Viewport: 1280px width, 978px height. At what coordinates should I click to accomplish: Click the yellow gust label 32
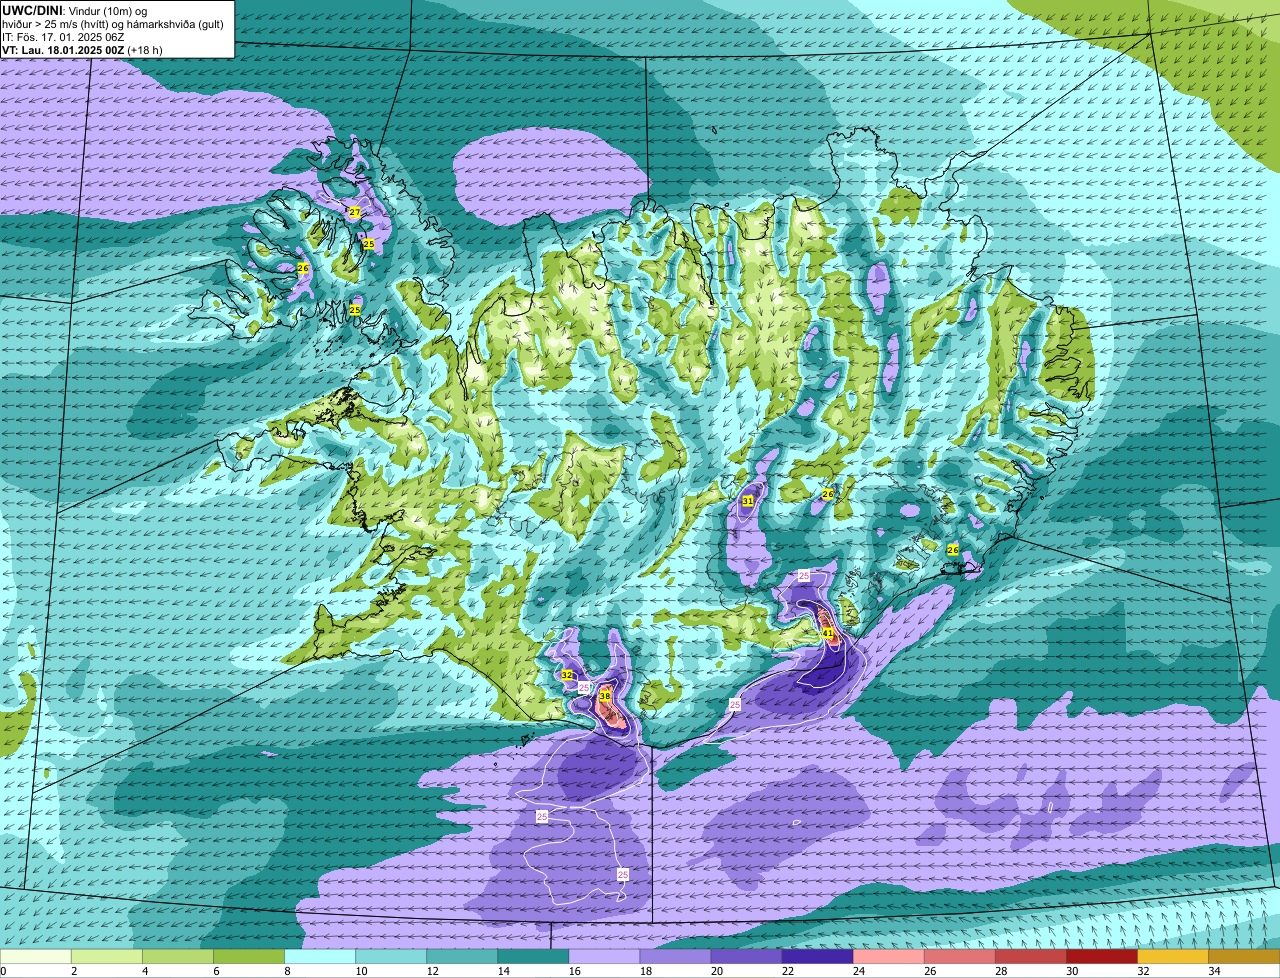[x=567, y=675]
